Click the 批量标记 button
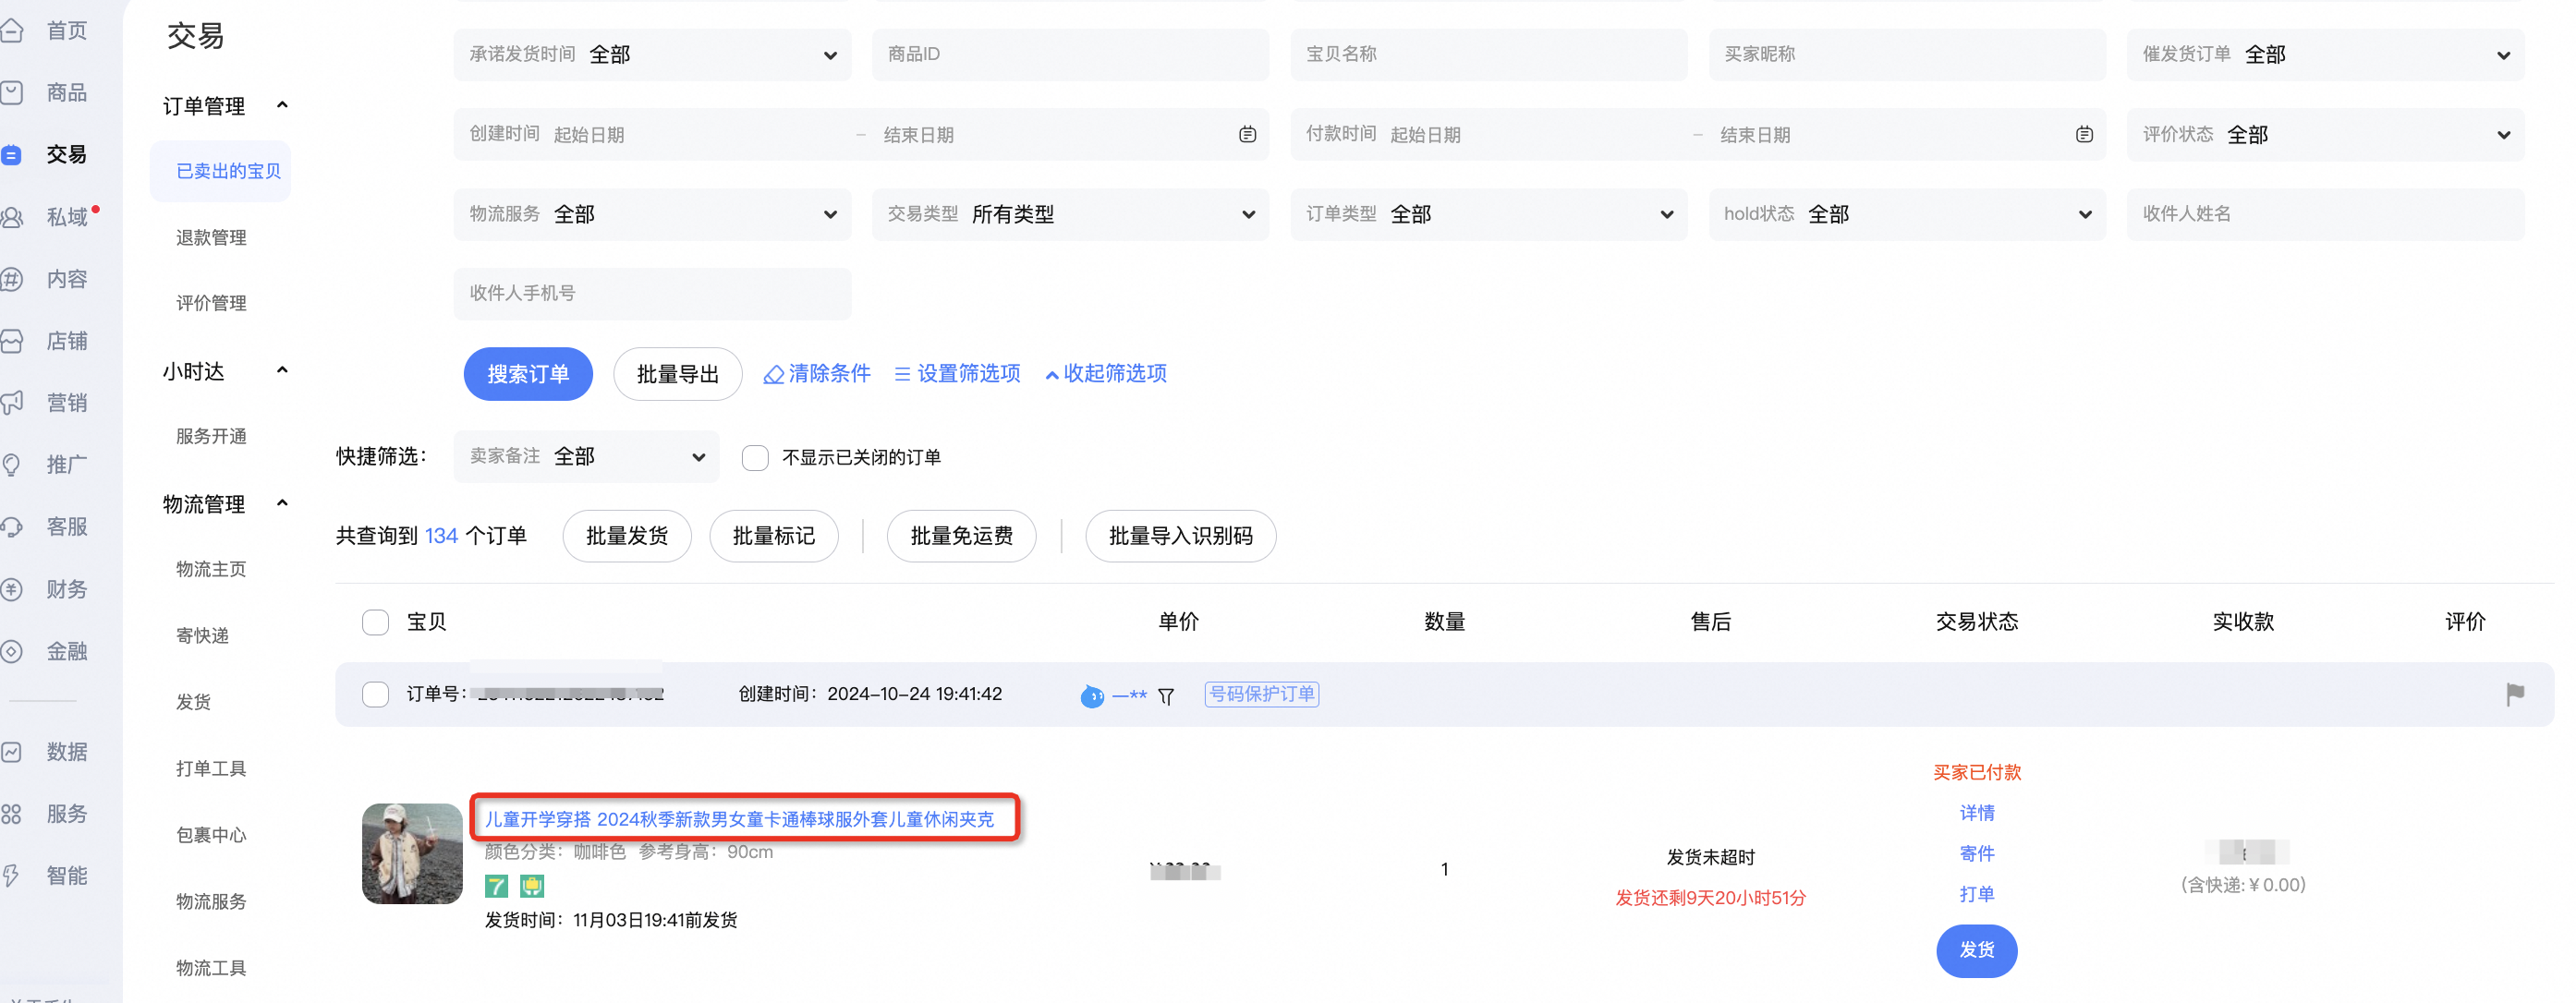Image resolution: width=2576 pixels, height=1003 pixels. (774, 537)
